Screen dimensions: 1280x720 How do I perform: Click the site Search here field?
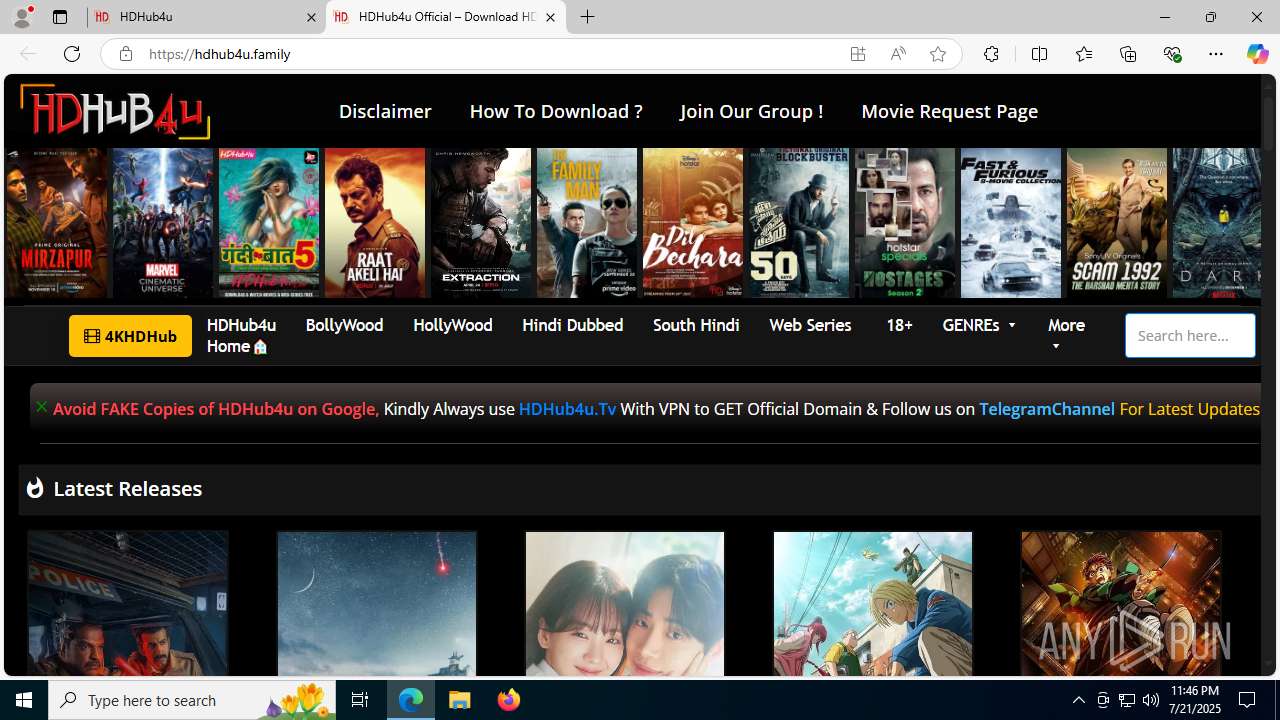(1190, 336)
